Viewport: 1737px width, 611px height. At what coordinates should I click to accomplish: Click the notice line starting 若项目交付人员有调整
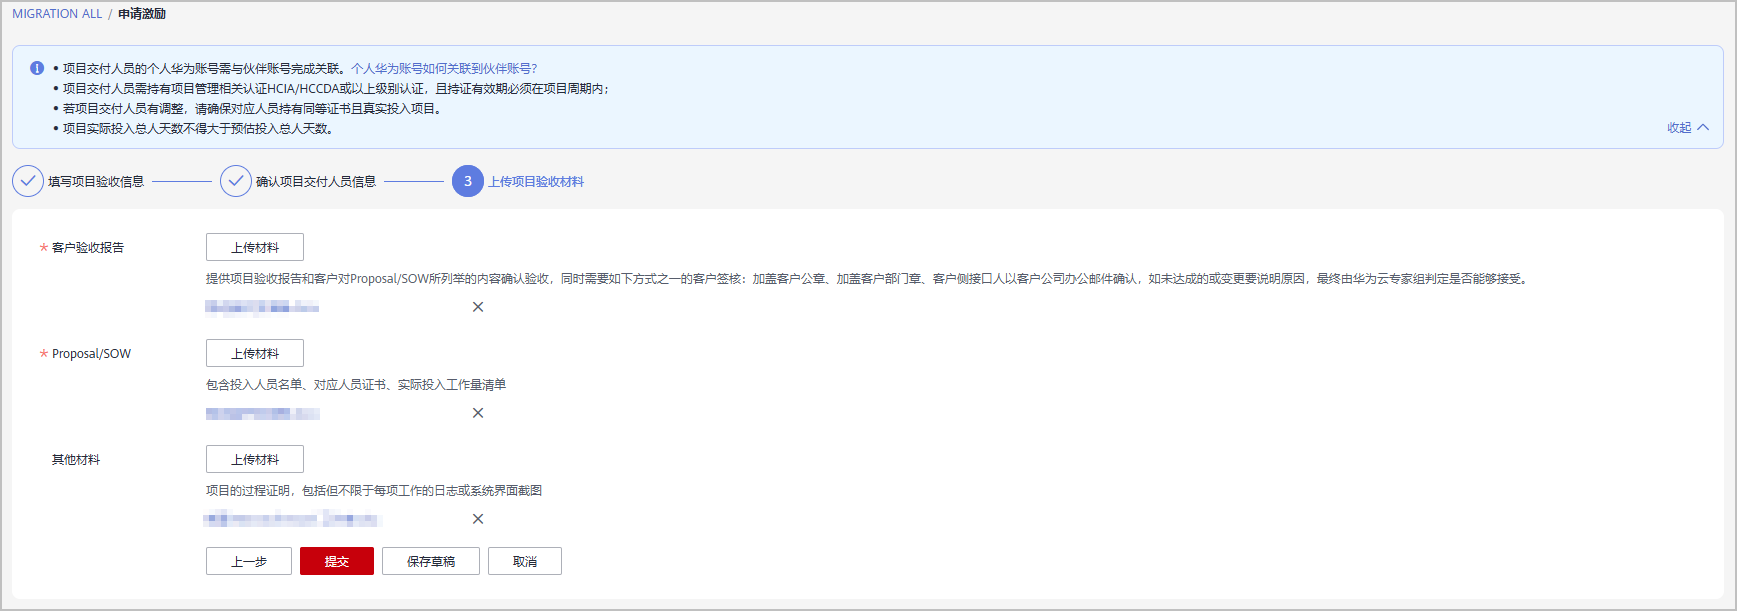[253, 108]
